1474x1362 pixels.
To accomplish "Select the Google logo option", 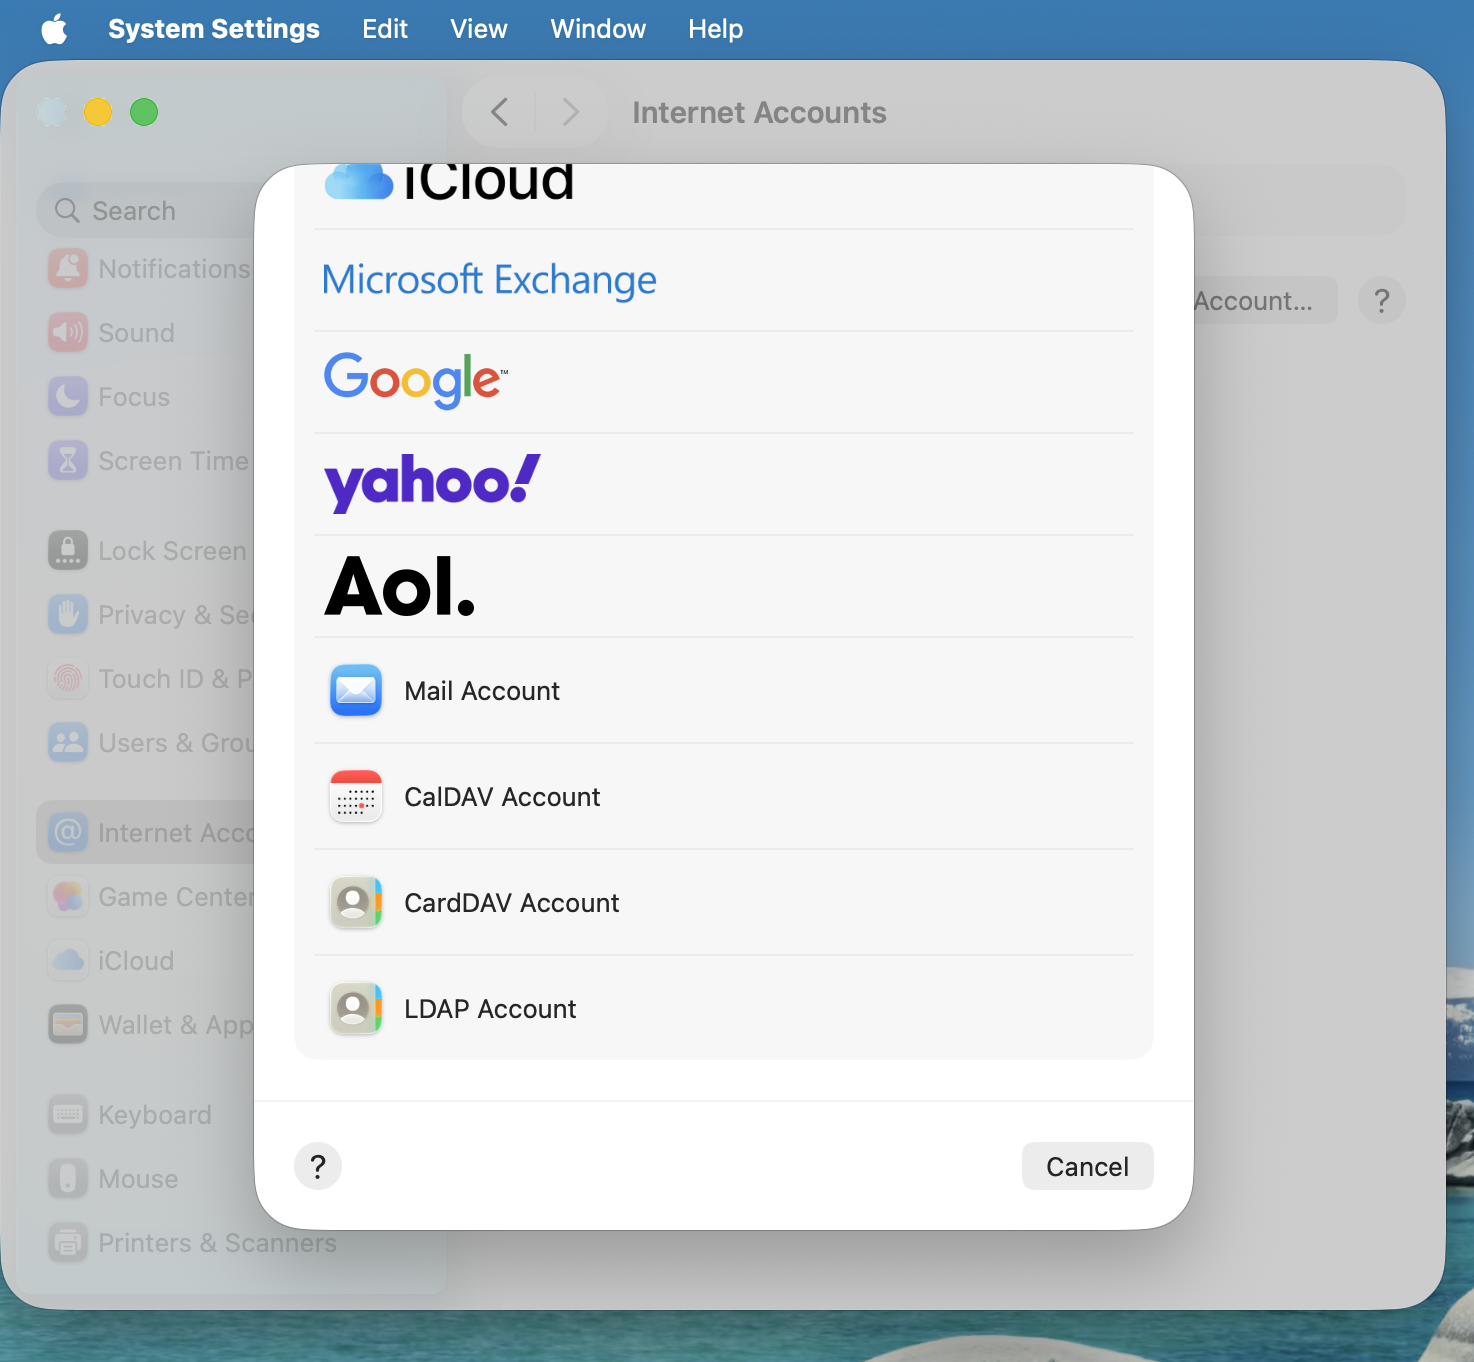I will tap(416, 380).
